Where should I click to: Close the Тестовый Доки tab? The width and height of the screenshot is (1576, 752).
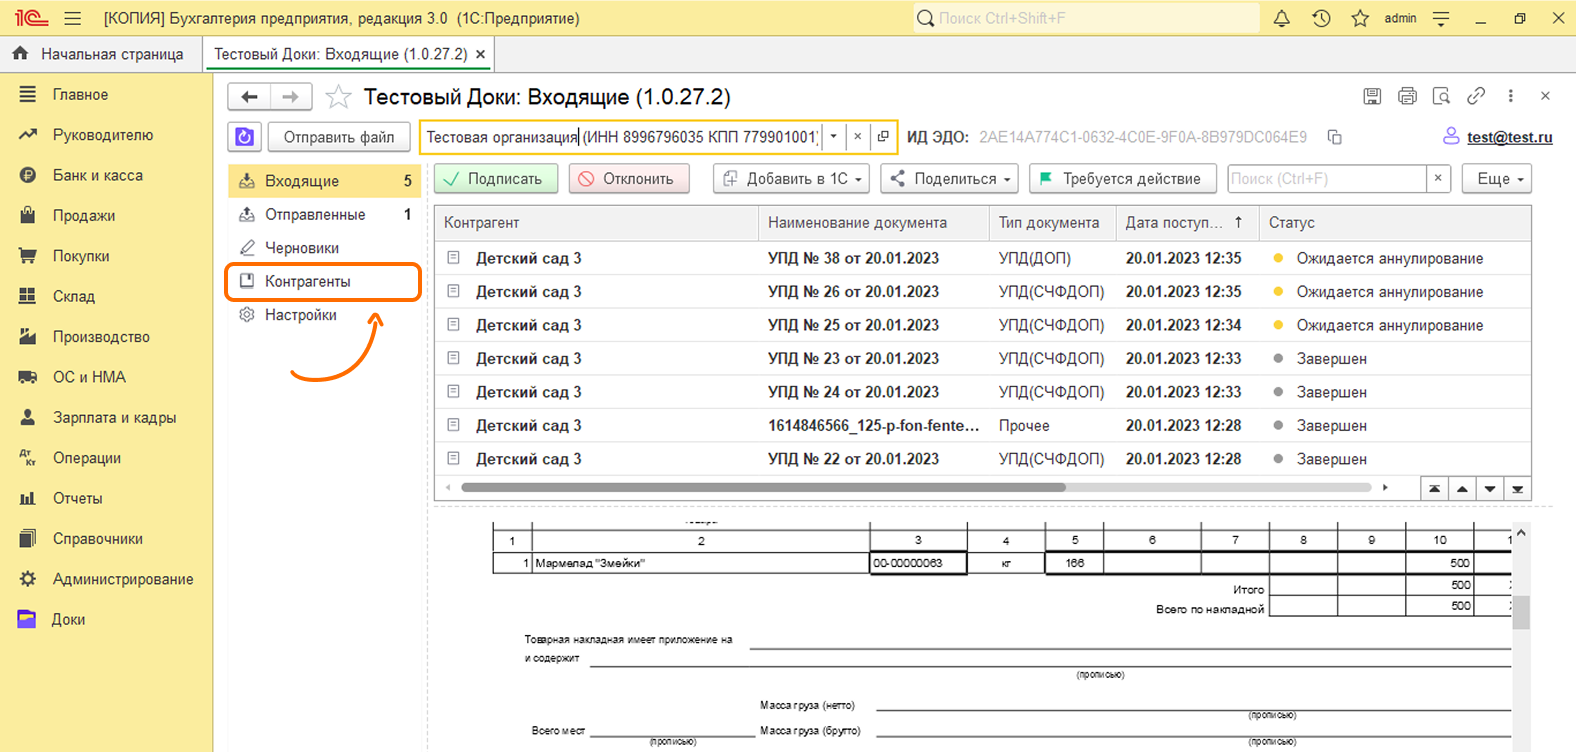tap(481, 54)
